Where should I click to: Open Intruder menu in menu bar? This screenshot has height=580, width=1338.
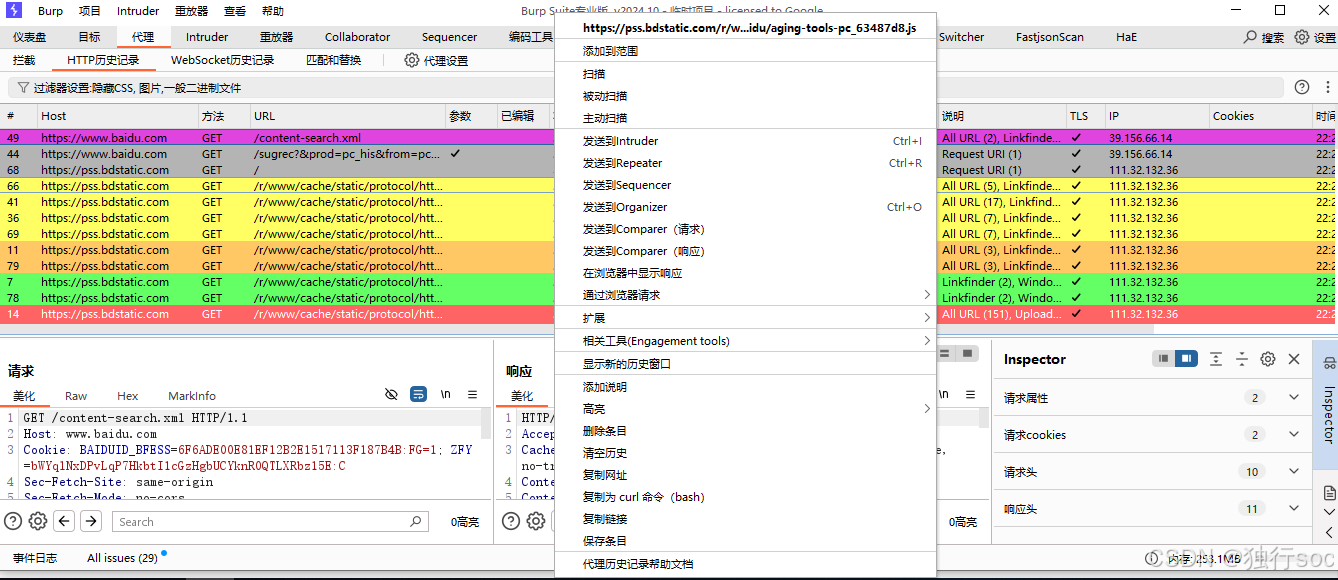pos(138,11)
